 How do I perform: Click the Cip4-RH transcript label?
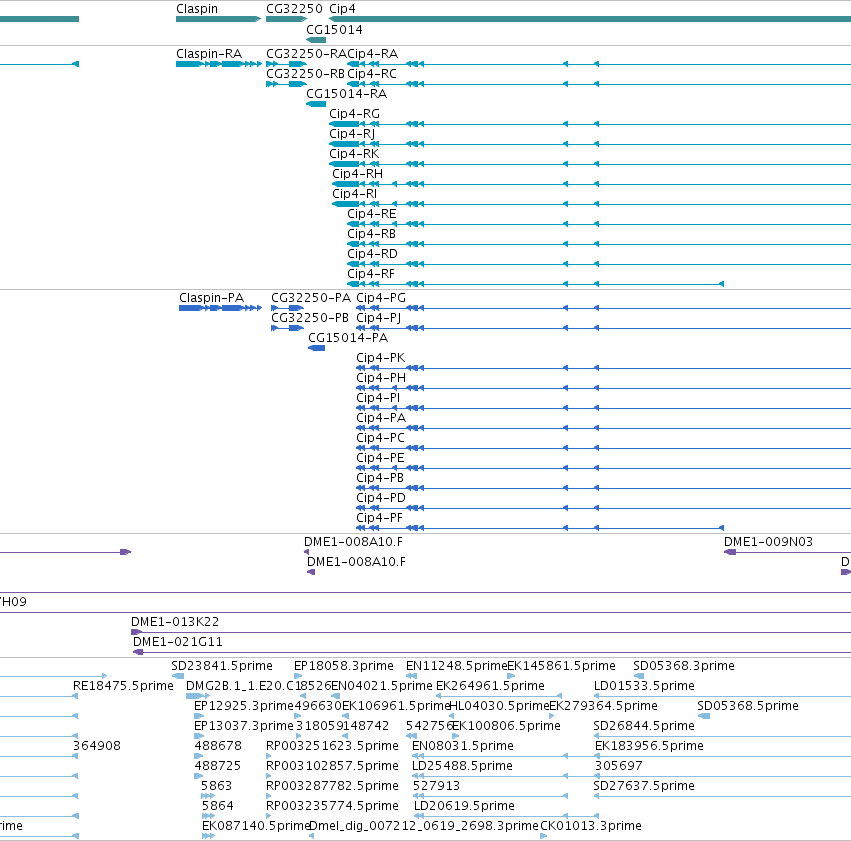tap(358, 174)
